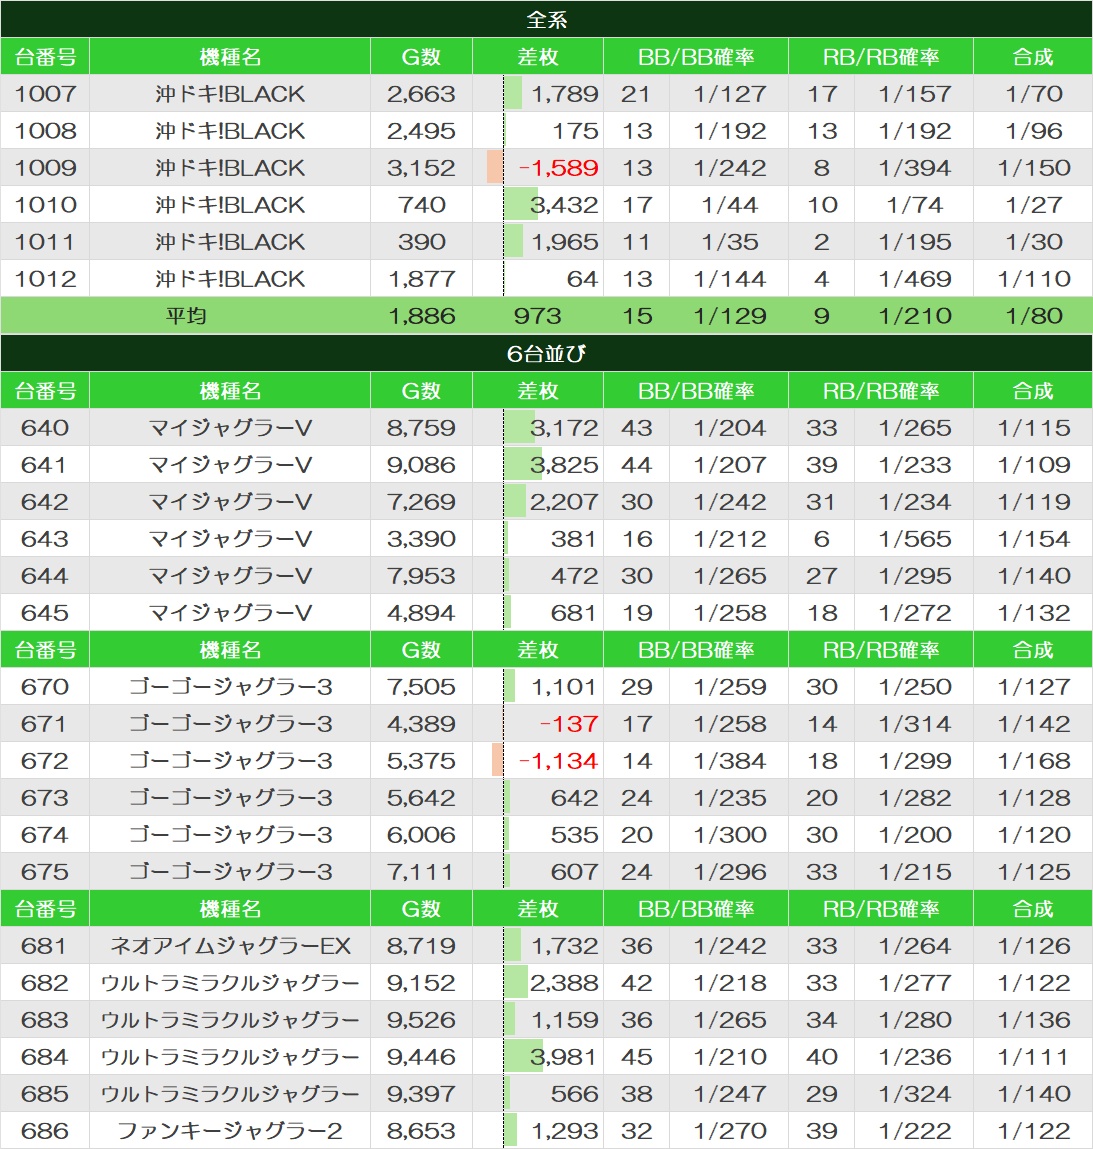Image resolution: width=1093 pixels, height=1149 pixels.
Task: Click RB rate 1/565 for machine 643
Action: tap(914, 539)
